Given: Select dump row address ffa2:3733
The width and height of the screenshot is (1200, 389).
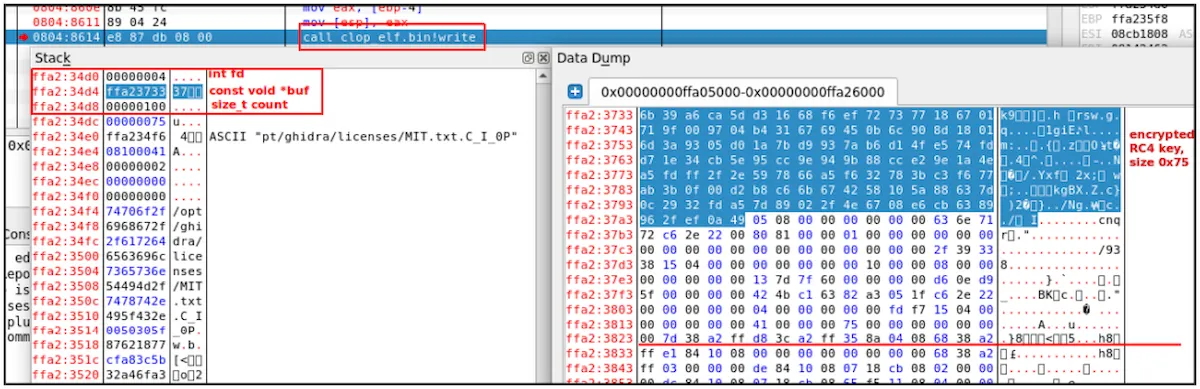Looking at the screenshot, I should click(600, 116).
